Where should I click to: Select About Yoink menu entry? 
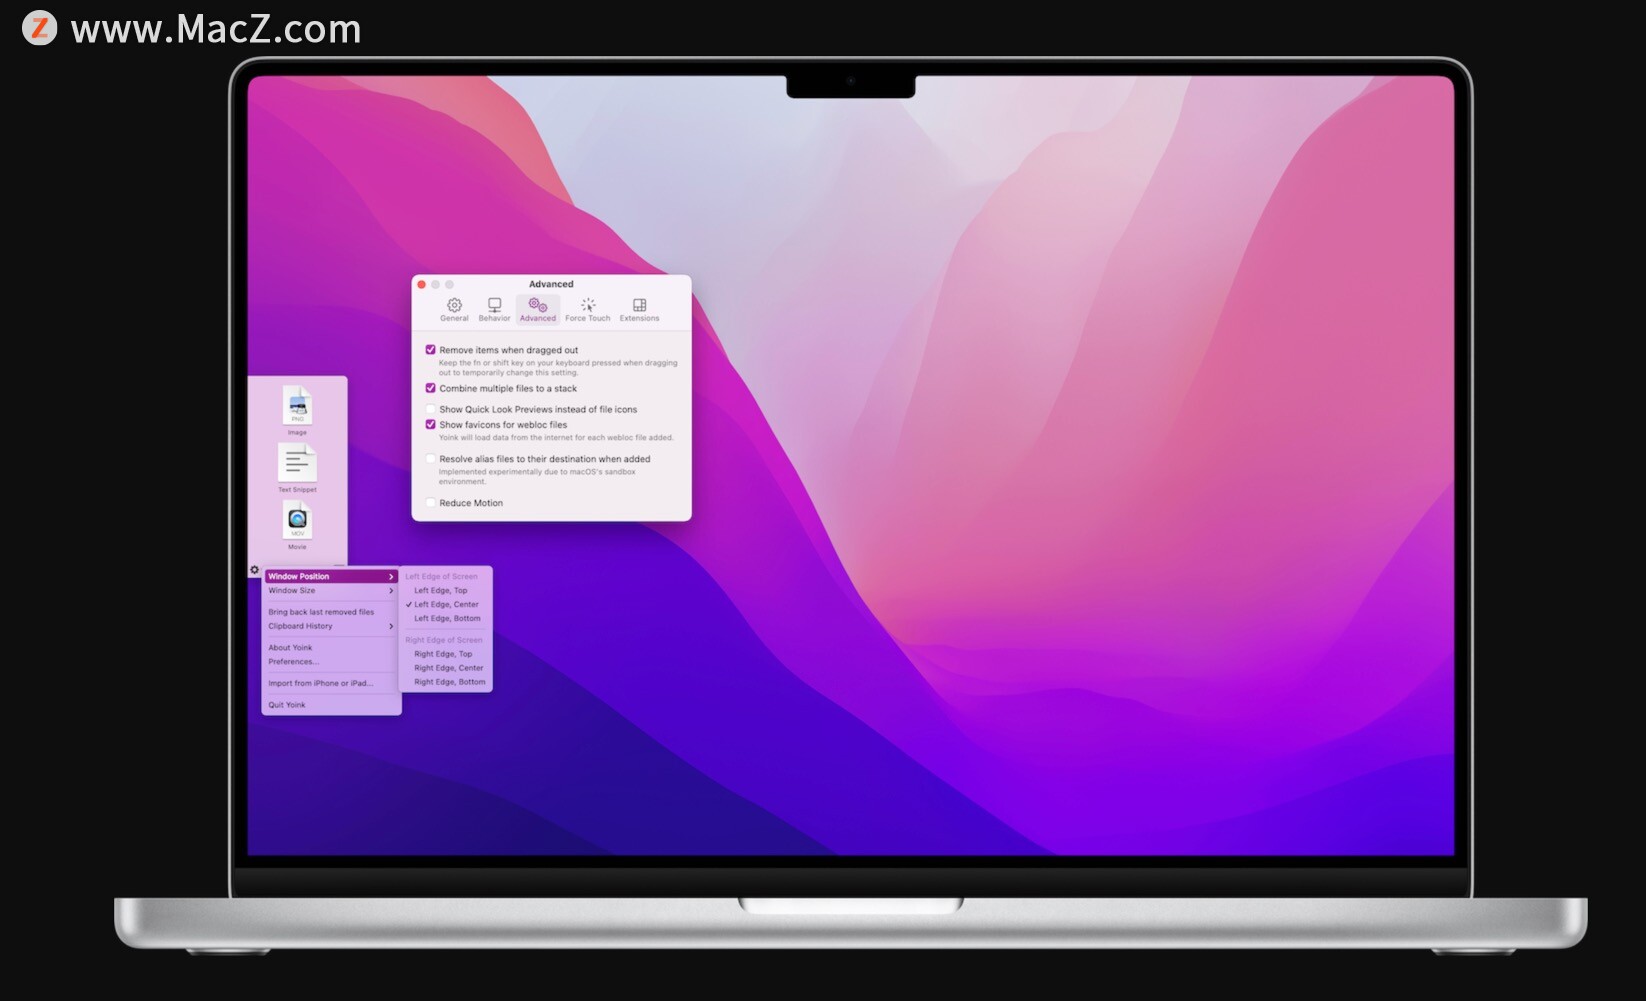click(331, 648)
